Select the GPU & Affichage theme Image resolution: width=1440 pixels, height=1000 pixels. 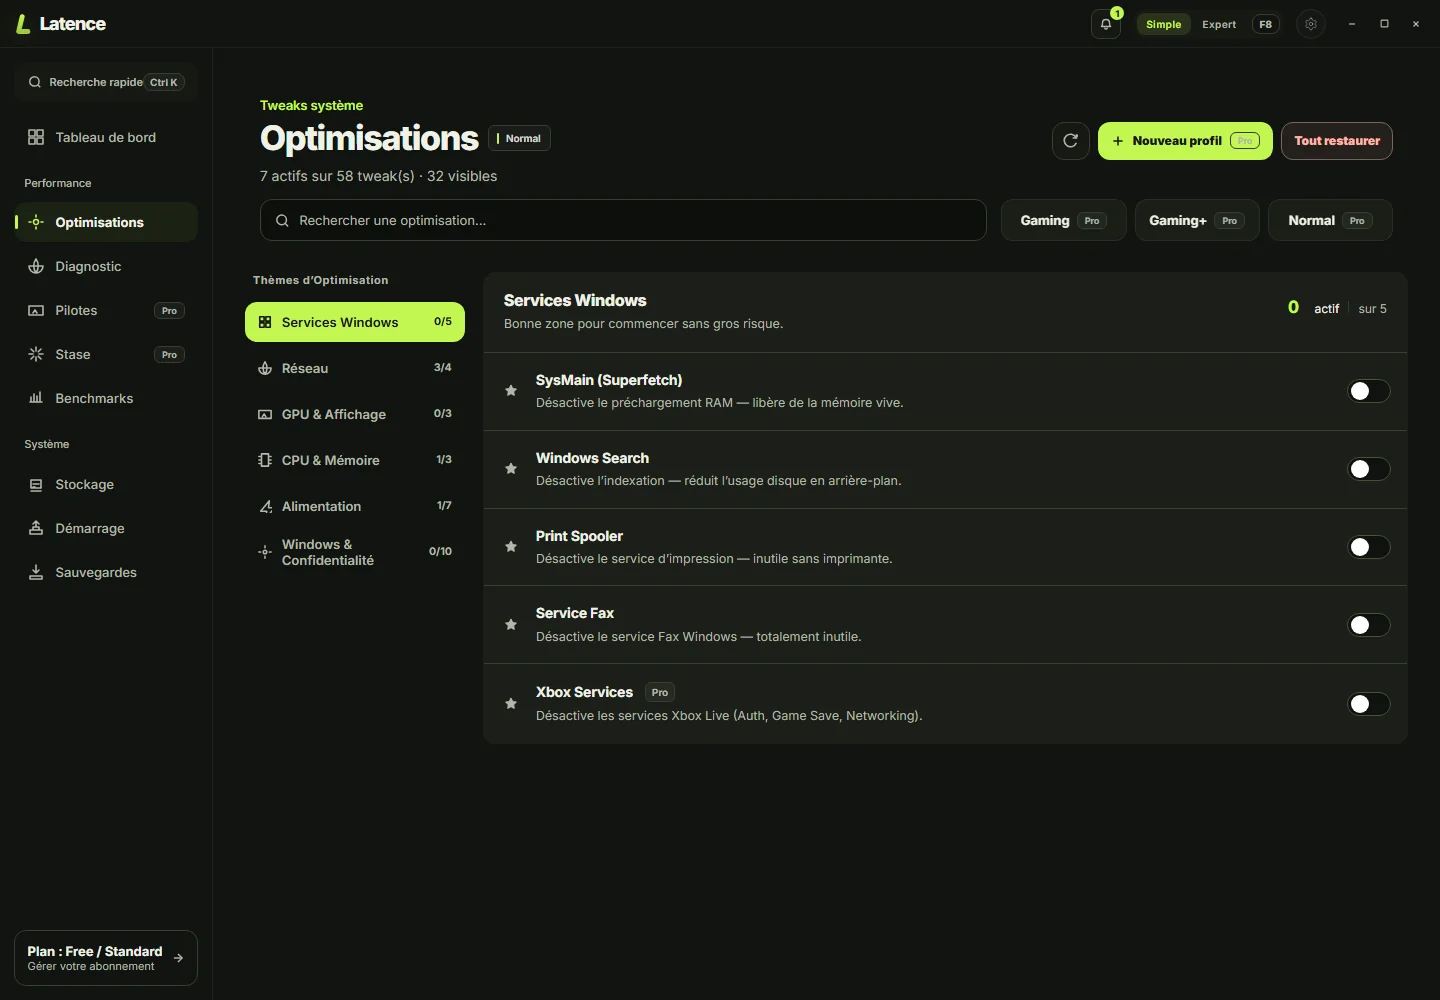coord(355,414)
